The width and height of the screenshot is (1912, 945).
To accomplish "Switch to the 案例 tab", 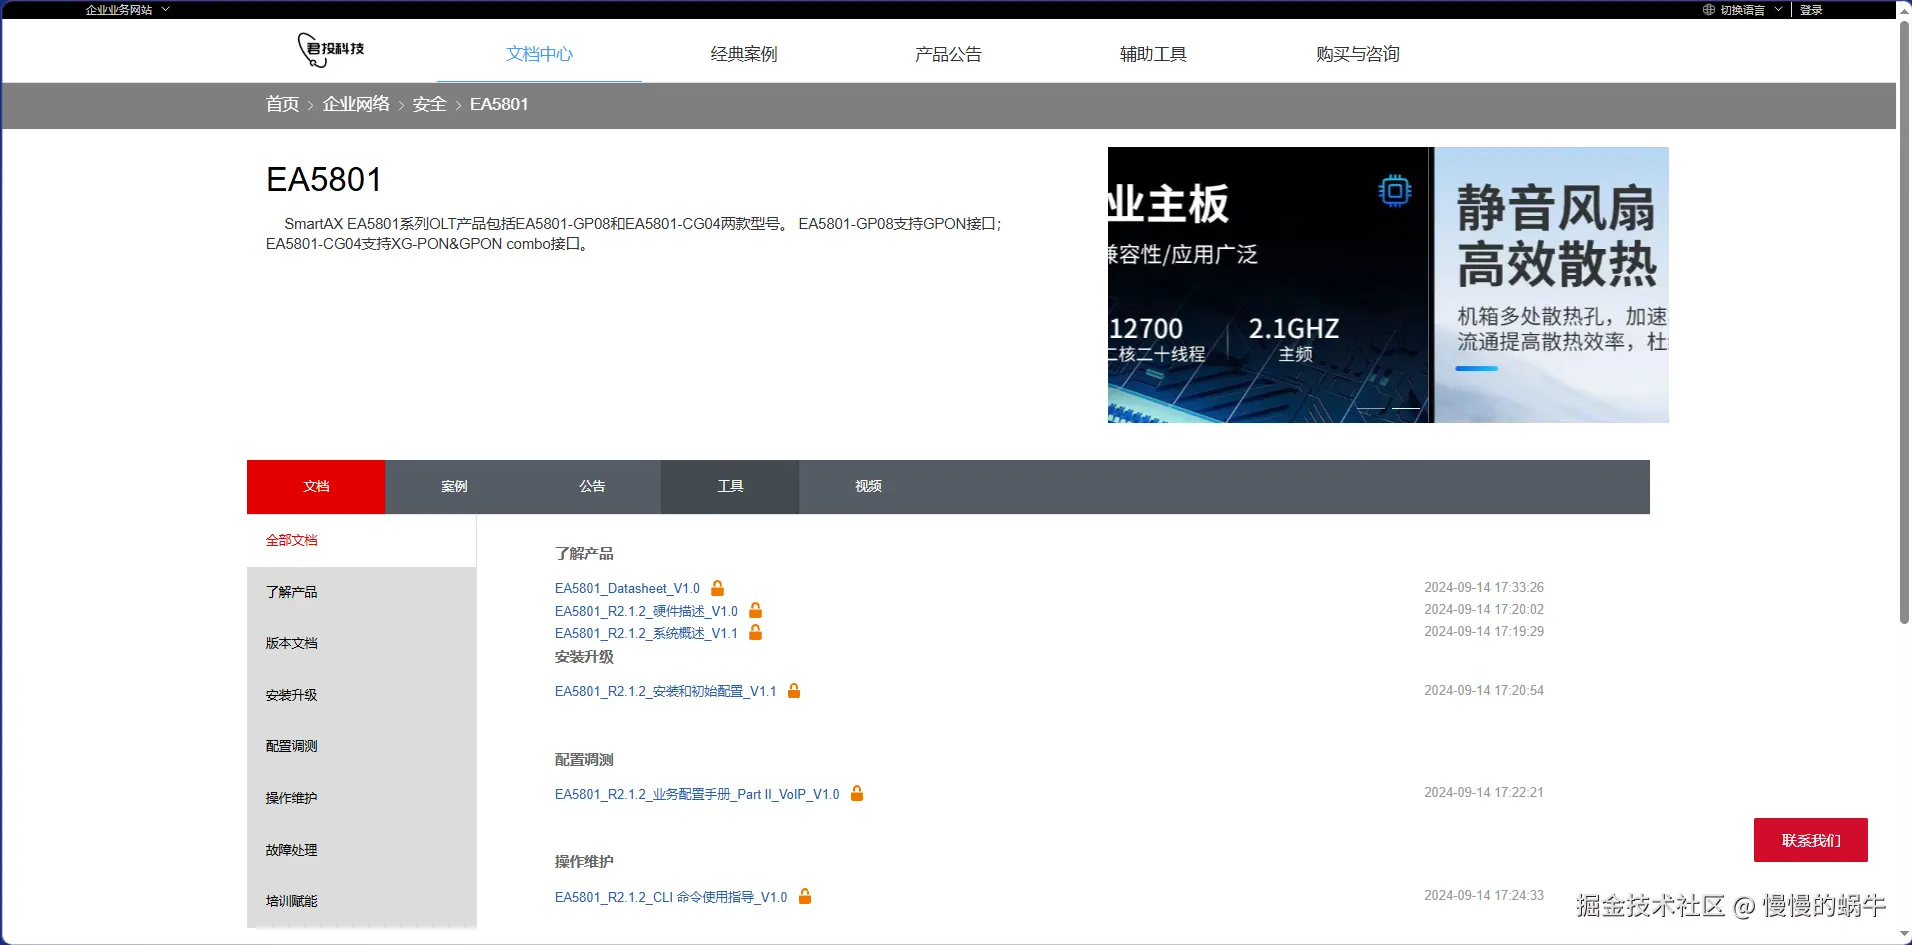I will click(454, 487).
